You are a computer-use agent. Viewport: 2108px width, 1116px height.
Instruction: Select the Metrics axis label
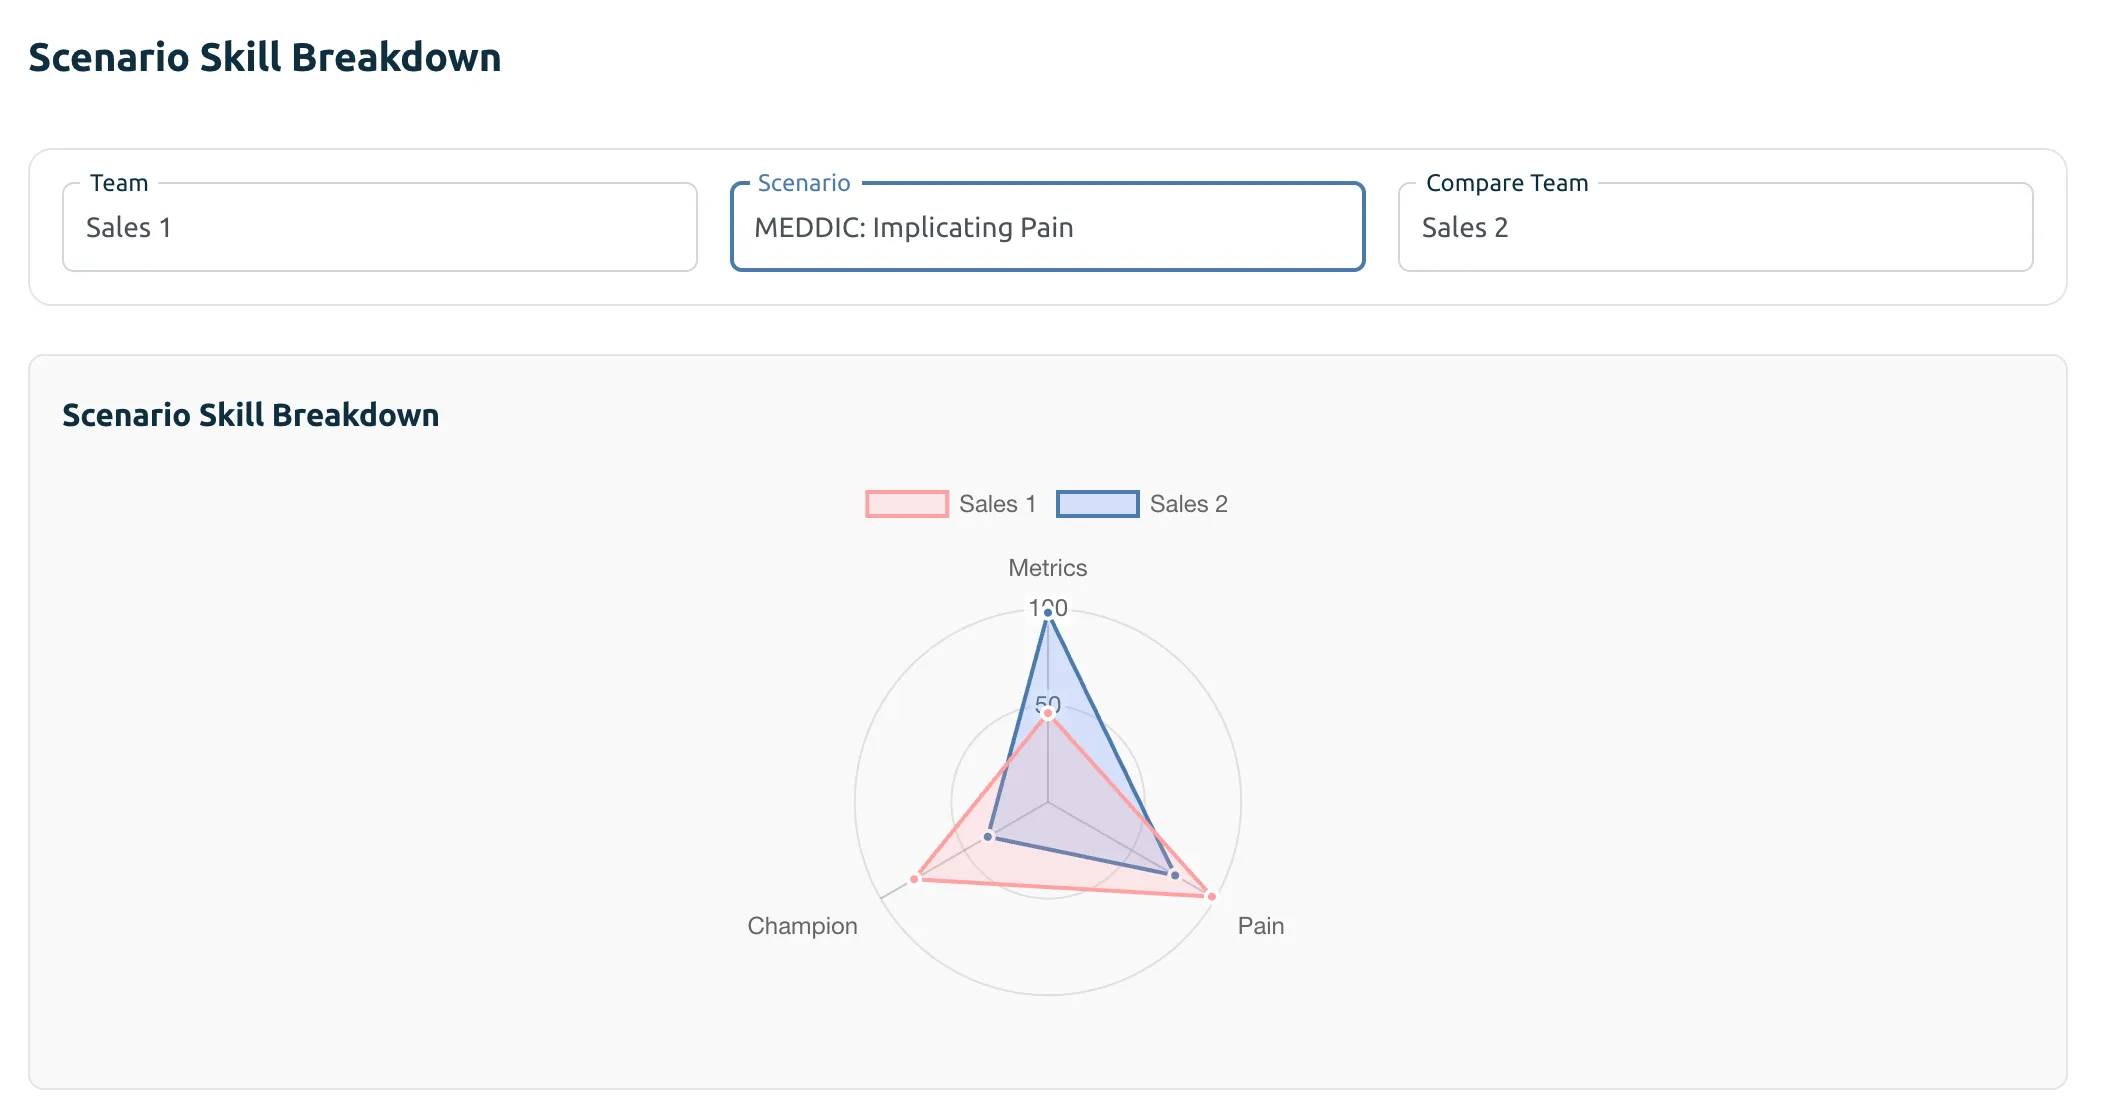pos(1047,567)
